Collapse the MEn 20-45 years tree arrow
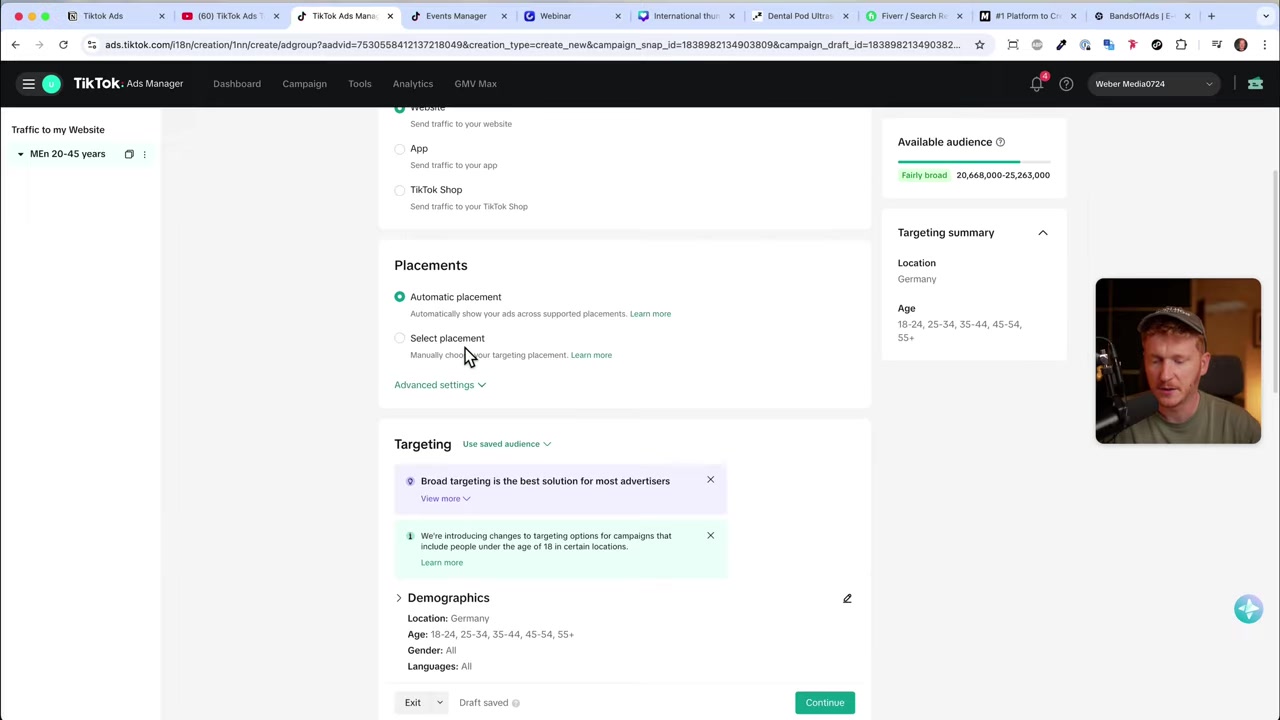Image resolution: width=1280 pixels, height=720 pixels. [20, 154]
